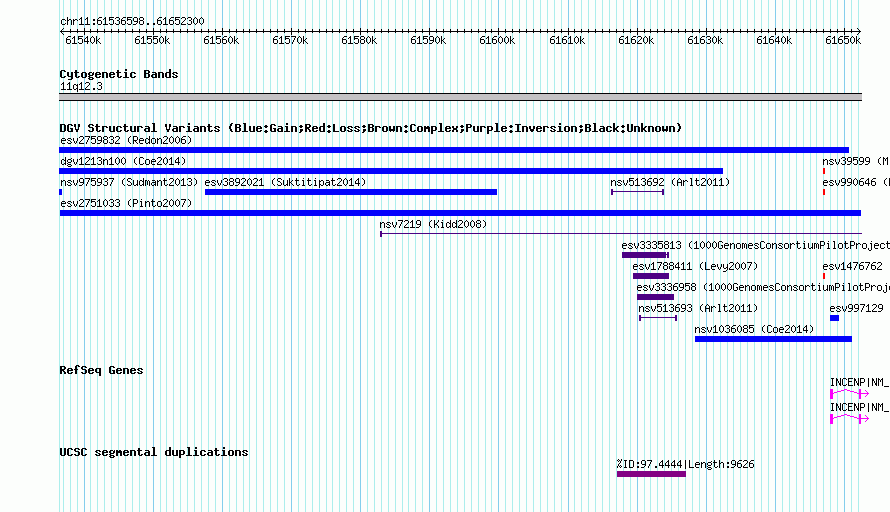
Task: Click the 61550k ruler tick label
Action: pos(152,40)
